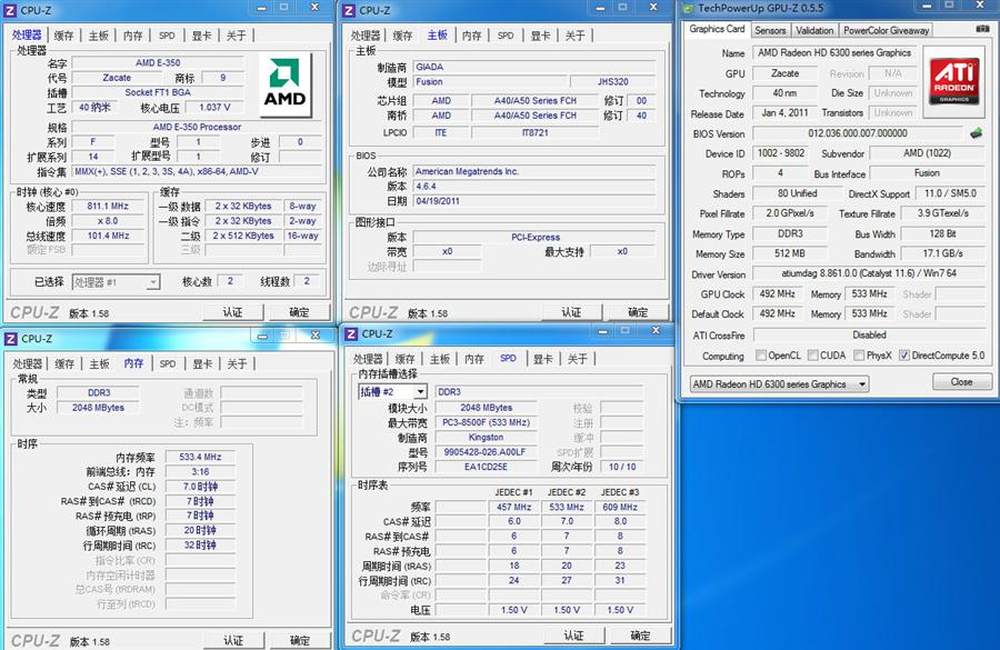The width and height of the screenshot is (1000, 650).
Task: Select 处理器 tab in CPU-Z mainboard window
Action: pos(365,36)
